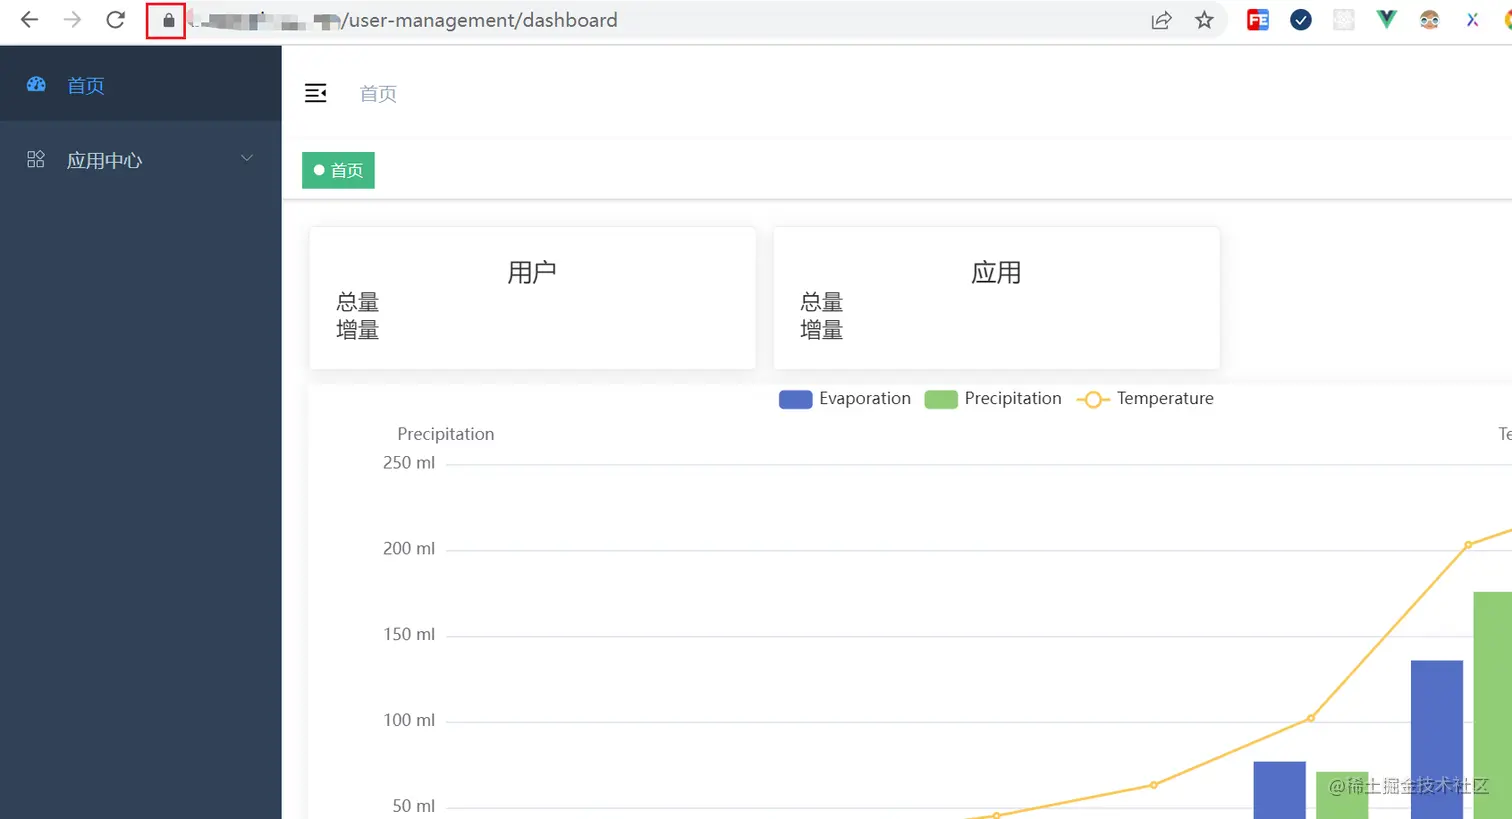Select the Temperature line point near 100 ml
The width and height of the screenshot is (1512, 819).
click(x=1311, y=718)
